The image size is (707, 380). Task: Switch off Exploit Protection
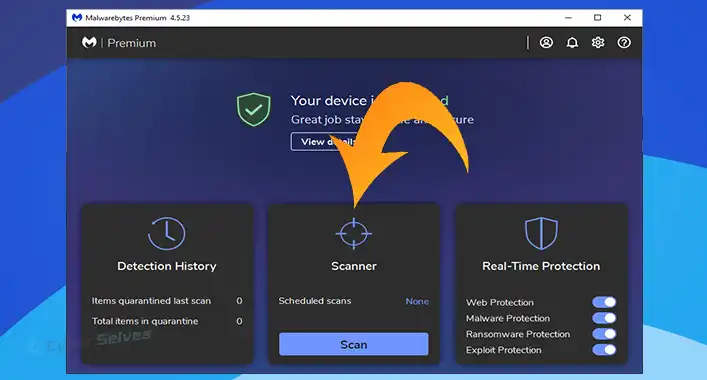click(x=604, y=350)
